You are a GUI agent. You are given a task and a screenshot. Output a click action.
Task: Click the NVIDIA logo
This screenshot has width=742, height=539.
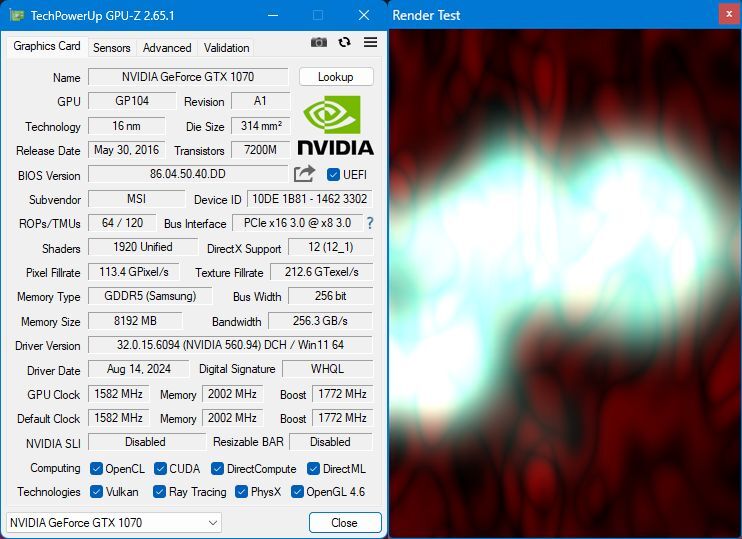pos(336,125)
